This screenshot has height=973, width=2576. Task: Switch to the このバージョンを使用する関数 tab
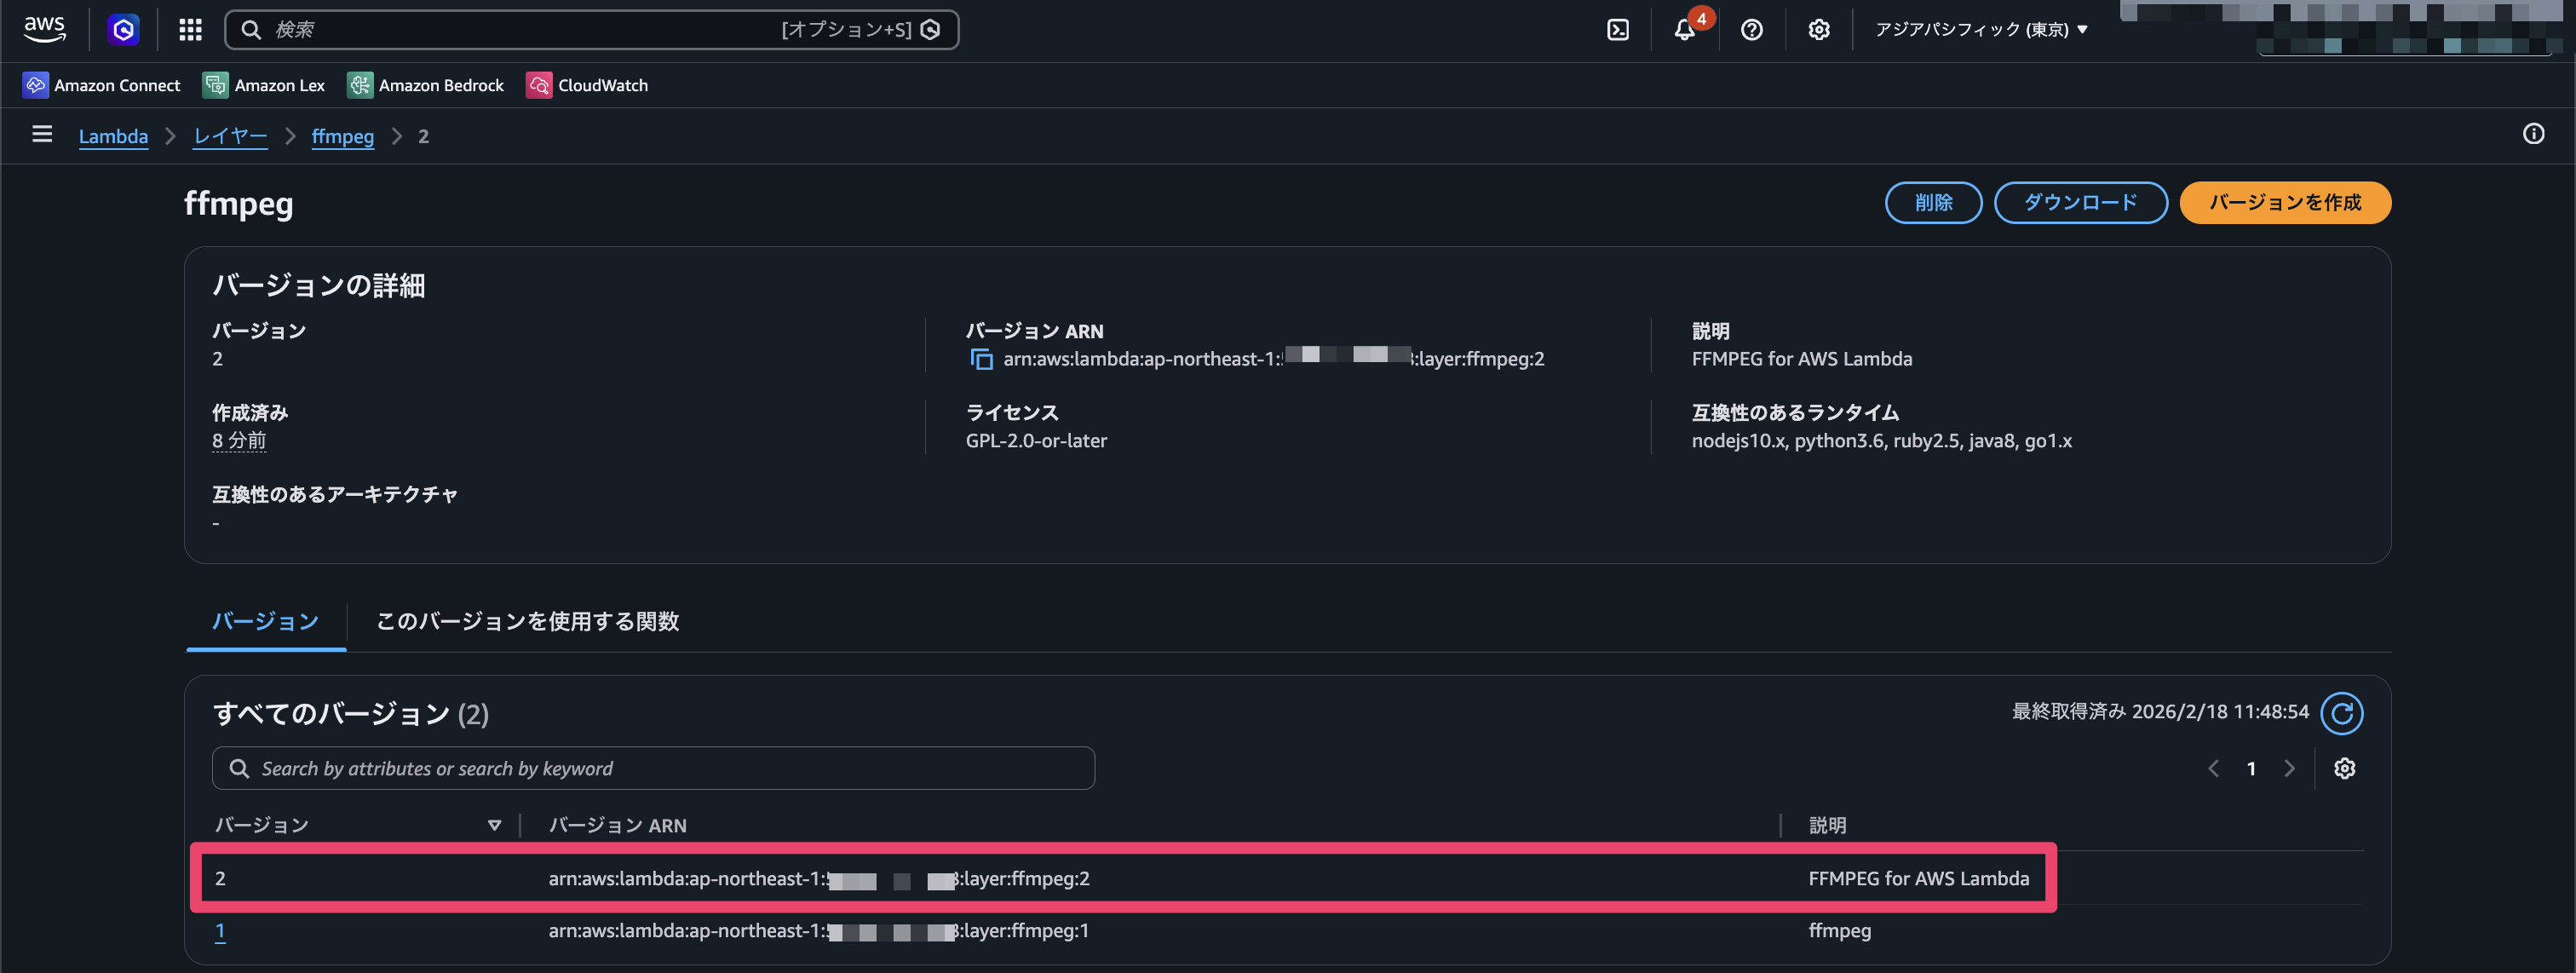point(527,621)
